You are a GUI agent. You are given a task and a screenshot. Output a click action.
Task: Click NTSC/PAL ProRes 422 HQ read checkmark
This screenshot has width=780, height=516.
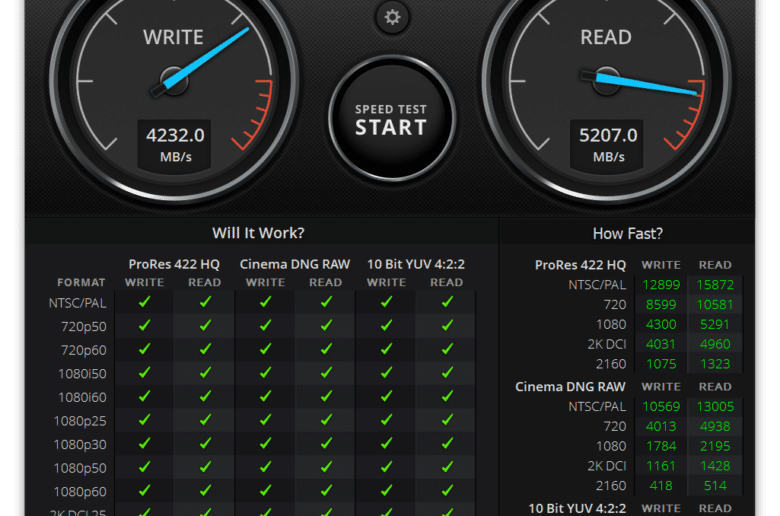(x=205, y=302)
